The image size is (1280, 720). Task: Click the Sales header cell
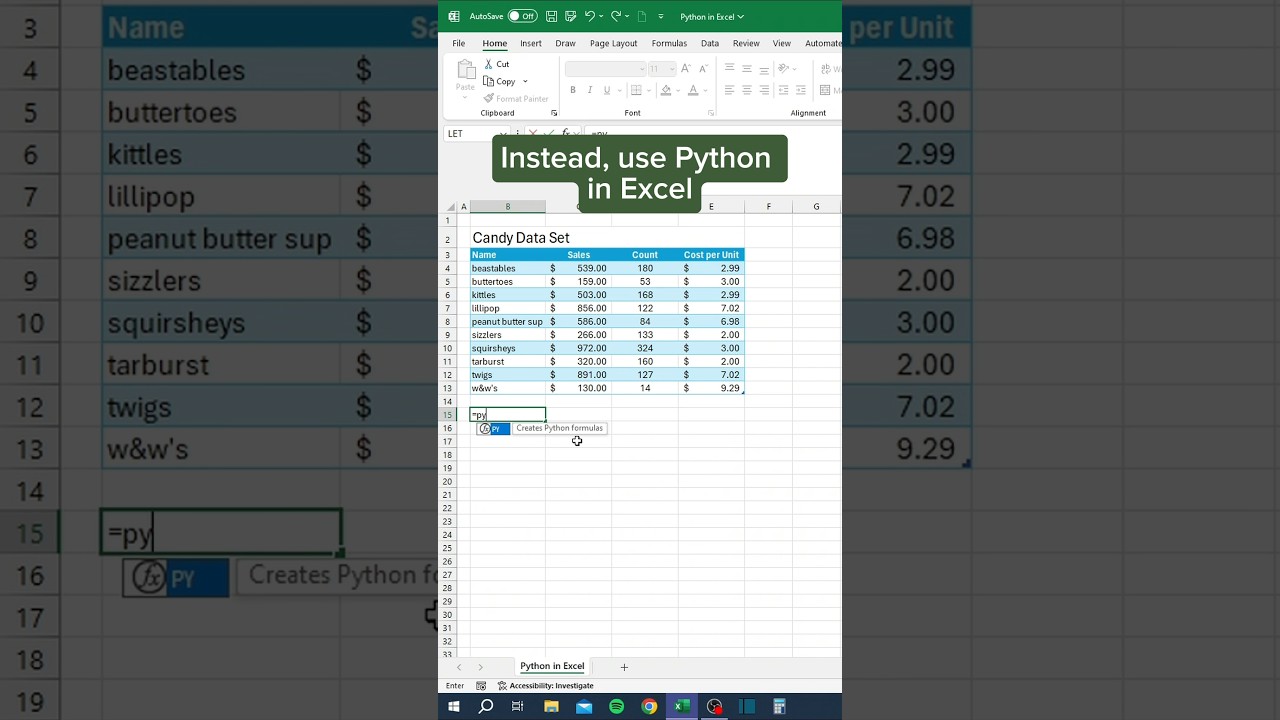[x=578, y=255]
